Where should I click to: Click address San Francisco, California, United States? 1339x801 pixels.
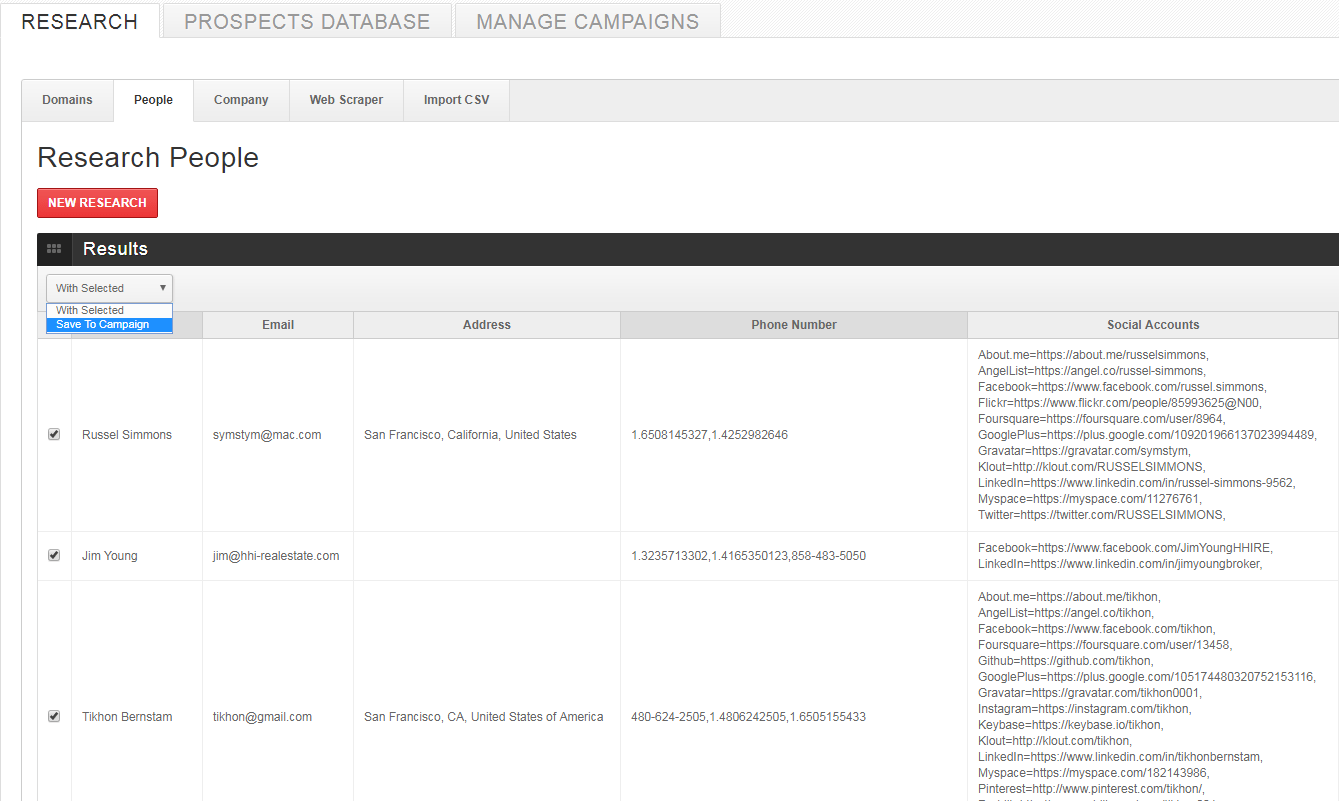(x=470, y=435)
